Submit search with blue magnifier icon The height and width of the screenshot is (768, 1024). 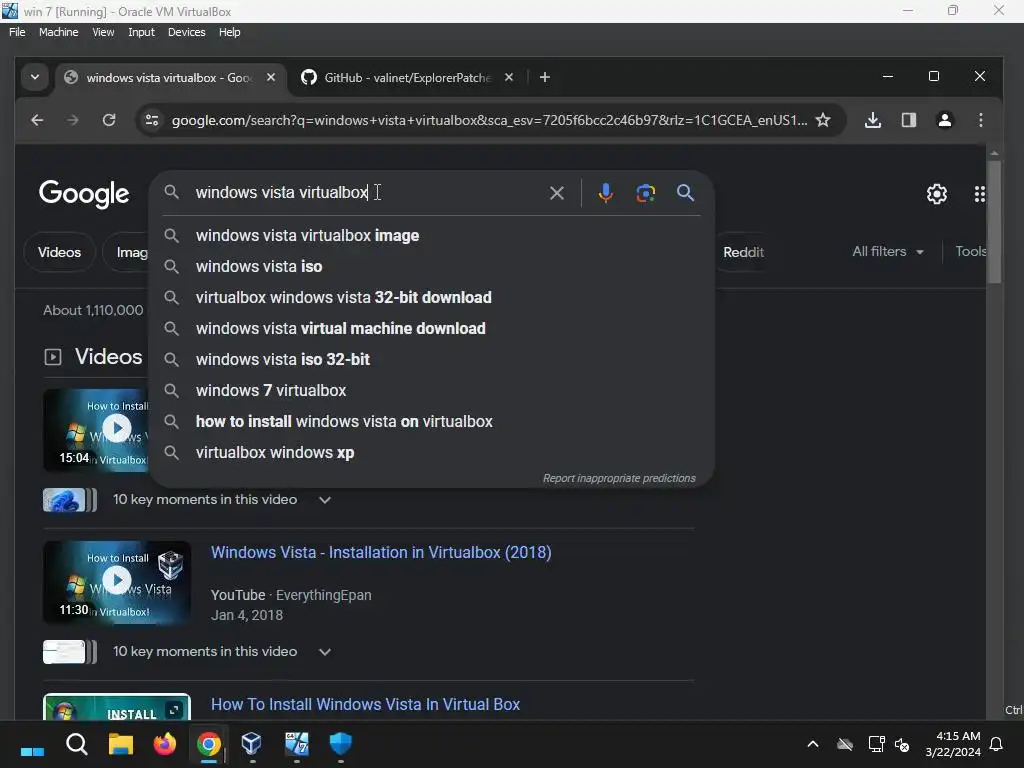point(685,193)
